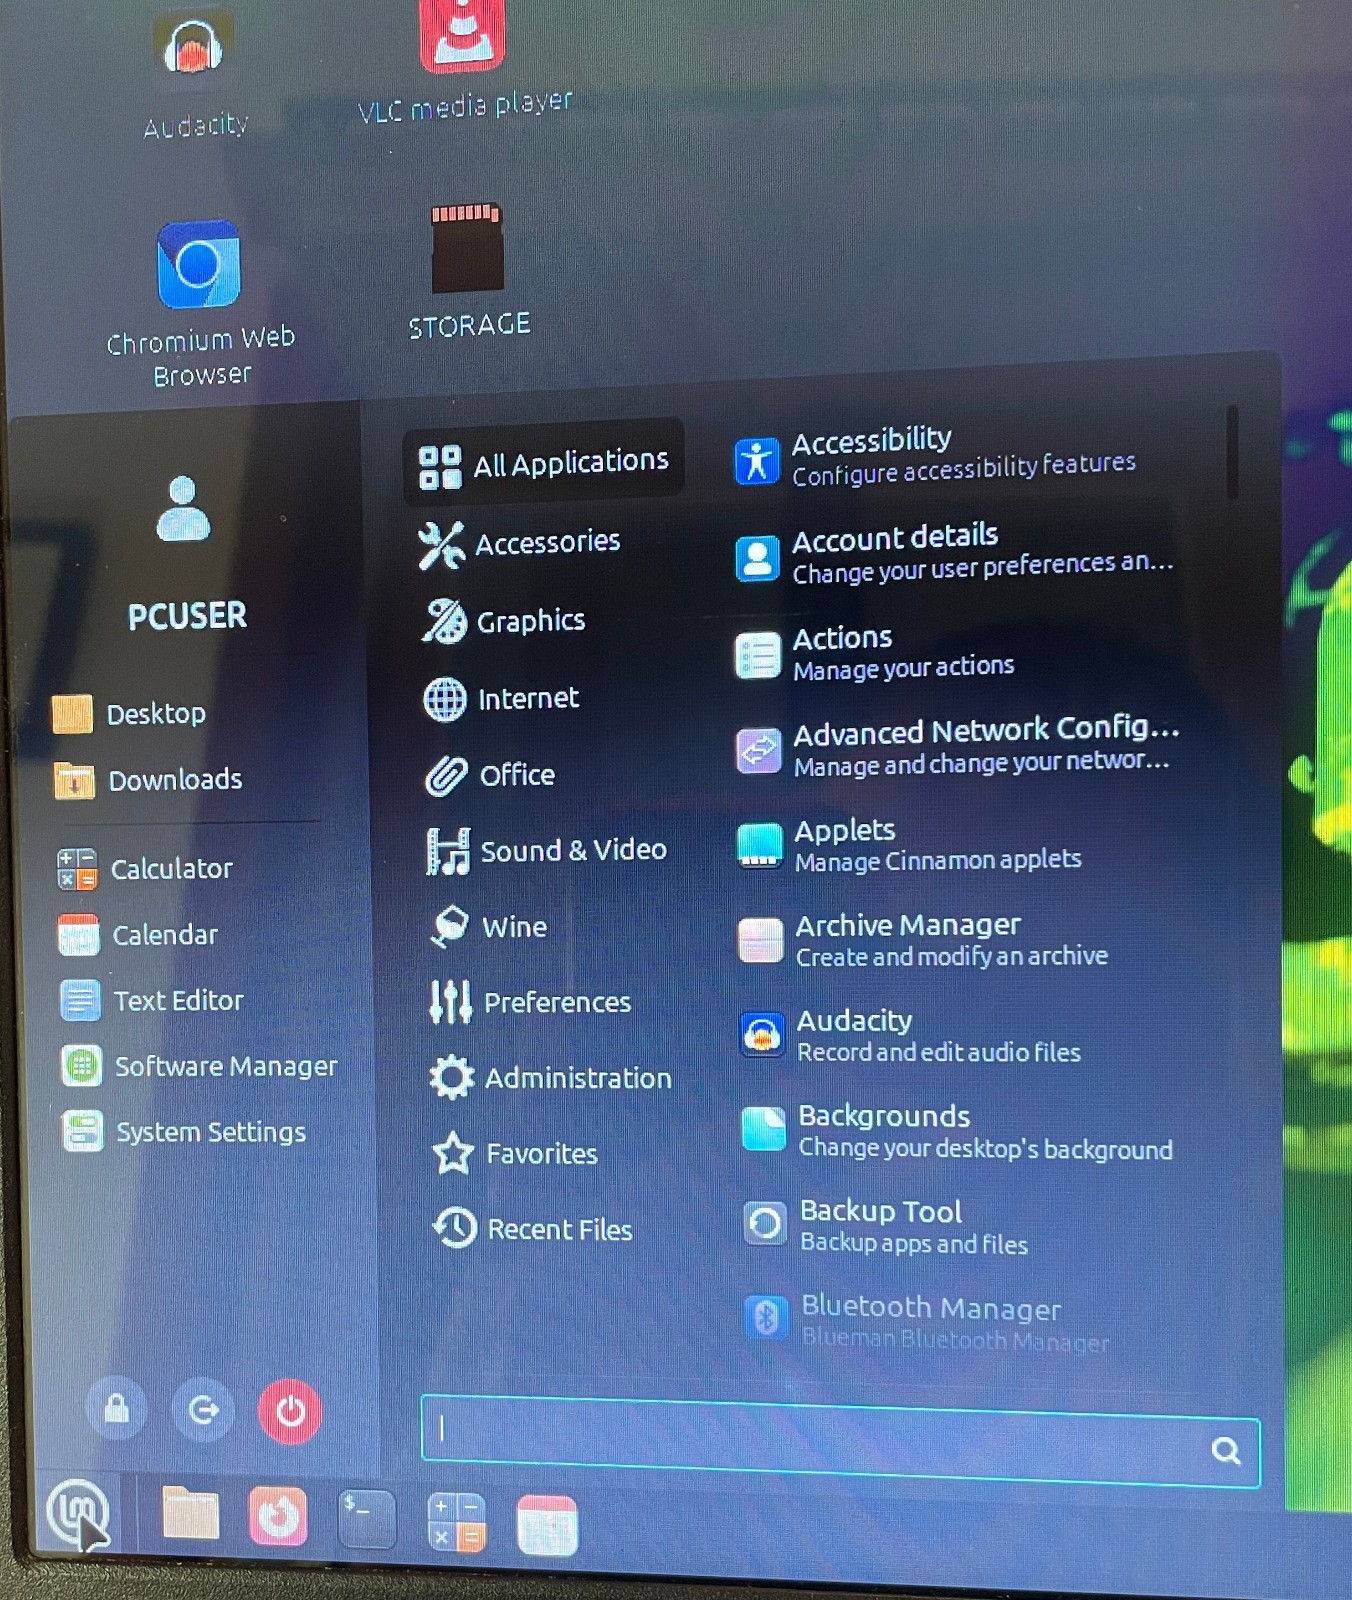Launch Calculator from favorites list
1352x1600 pixels.
[146, 868]
